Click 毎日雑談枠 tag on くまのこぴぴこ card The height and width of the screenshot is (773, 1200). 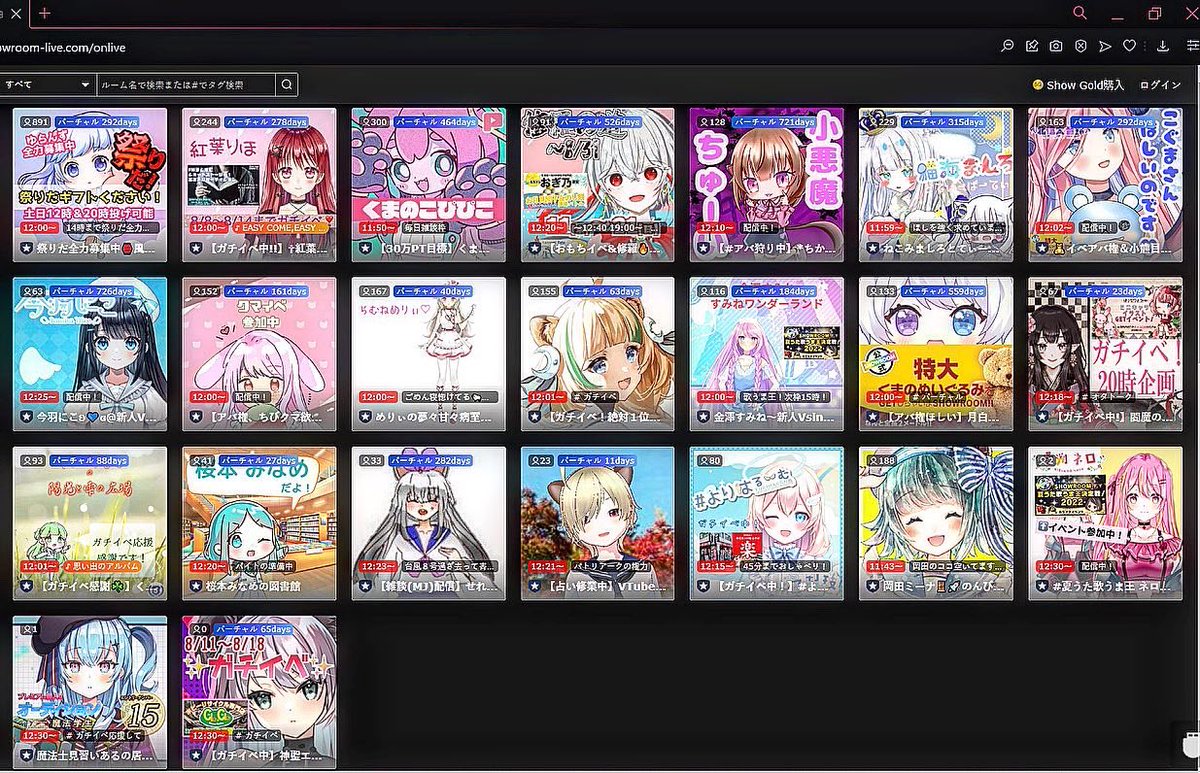point(425,228)
